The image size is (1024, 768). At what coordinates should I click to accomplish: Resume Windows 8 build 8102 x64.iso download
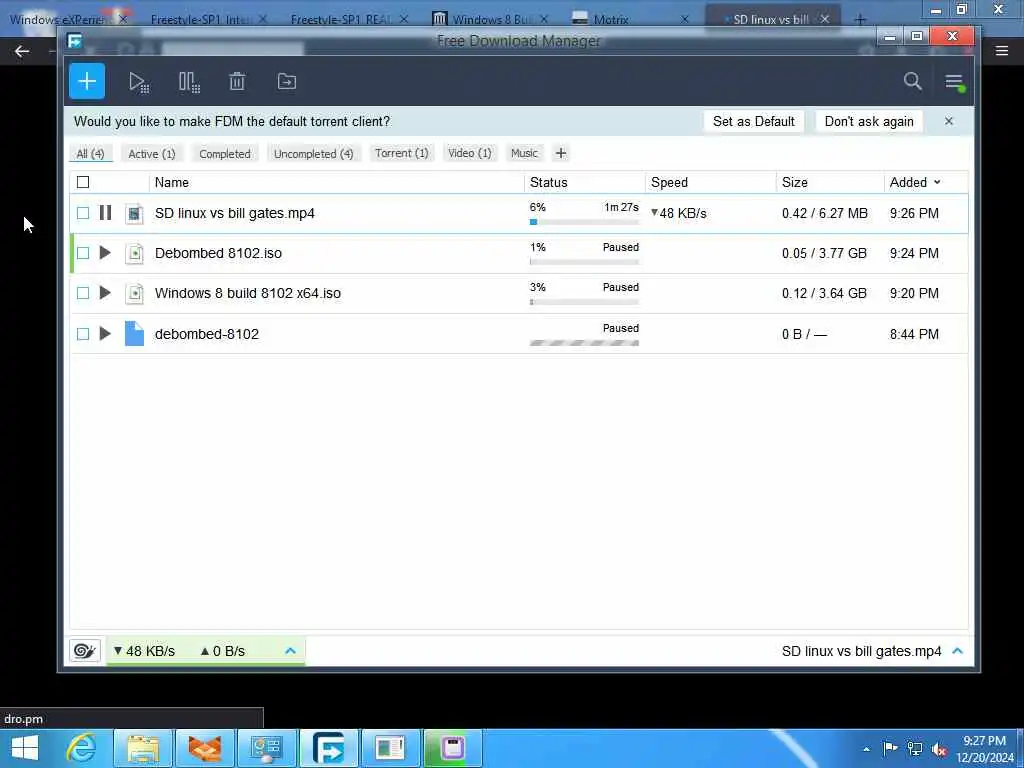click(105, 293)
